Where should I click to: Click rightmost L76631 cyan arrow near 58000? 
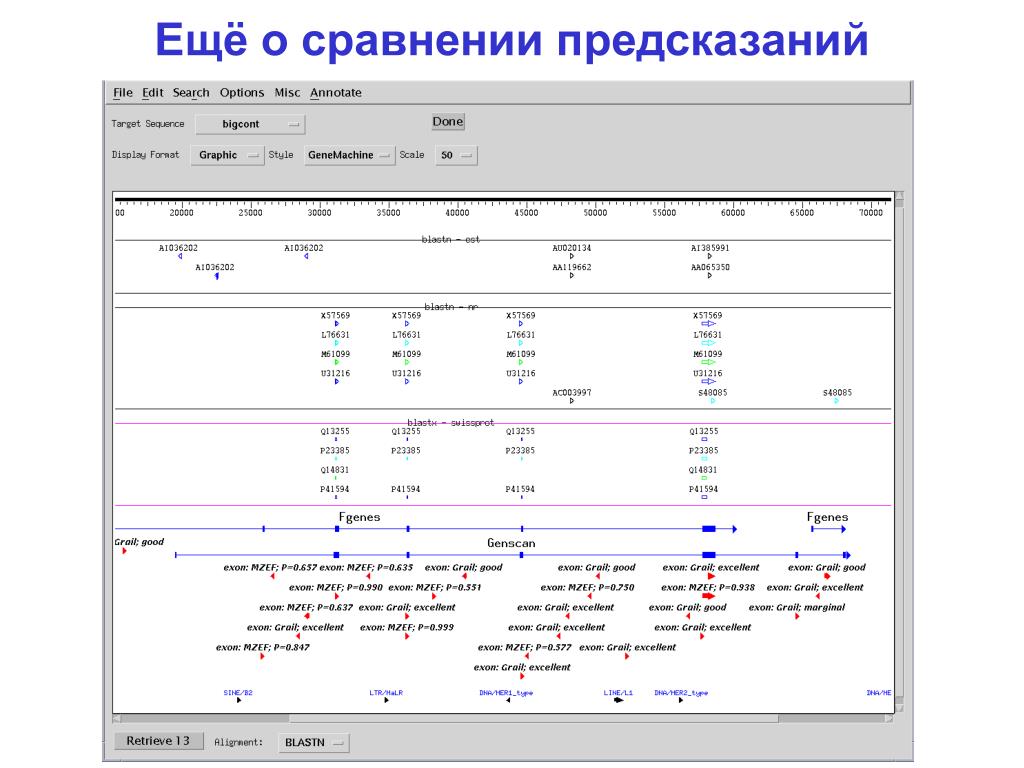tap(709, 343)
